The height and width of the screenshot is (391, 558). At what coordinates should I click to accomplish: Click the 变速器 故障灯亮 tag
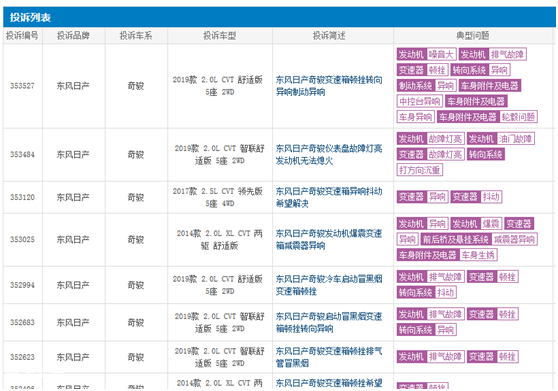(430, 154)
